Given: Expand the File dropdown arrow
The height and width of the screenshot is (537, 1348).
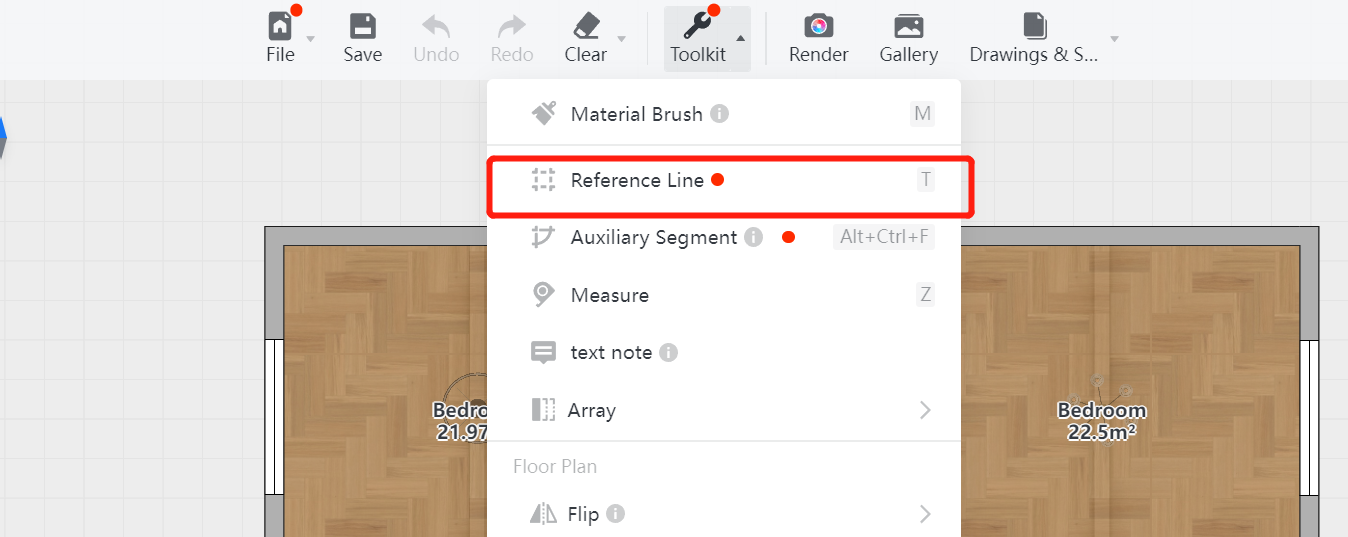Looking at the screenshot, I should click(x=311, y=39).
